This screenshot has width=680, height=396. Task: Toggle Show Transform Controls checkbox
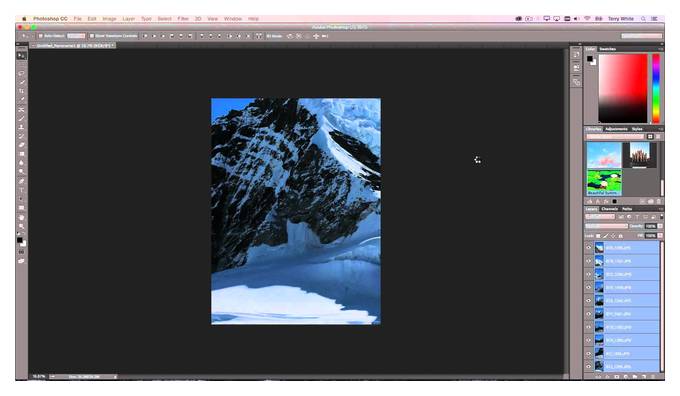pos(92,36)
